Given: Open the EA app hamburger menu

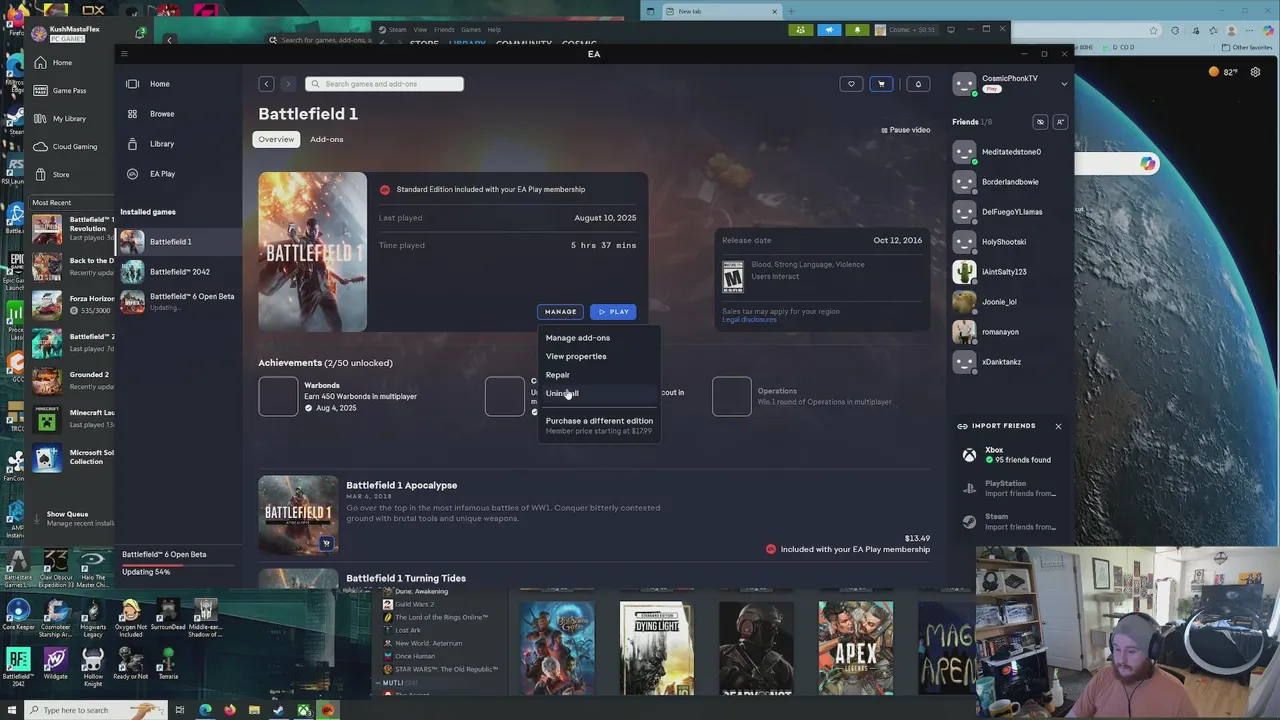Looking at the screenshot, I should [124, 54].
